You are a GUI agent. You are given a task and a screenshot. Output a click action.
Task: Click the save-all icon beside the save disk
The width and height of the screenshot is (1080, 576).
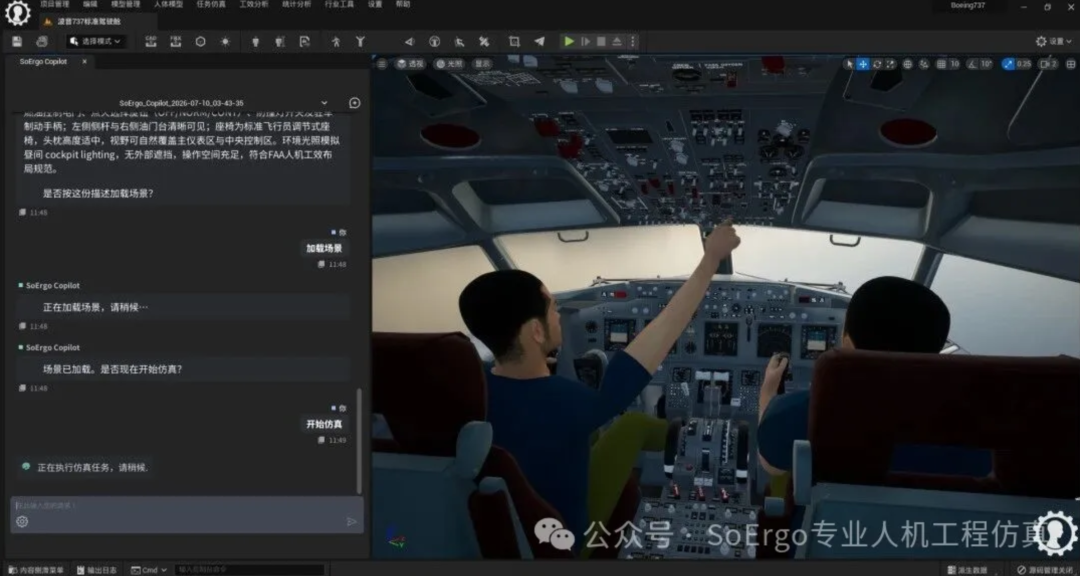tap(42, 41)
